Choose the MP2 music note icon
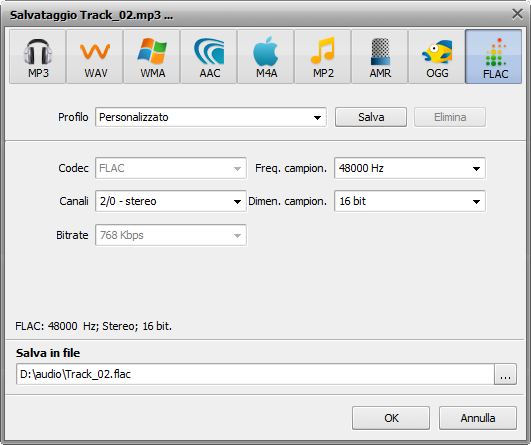The image size is (531, 445). (323, 57)
